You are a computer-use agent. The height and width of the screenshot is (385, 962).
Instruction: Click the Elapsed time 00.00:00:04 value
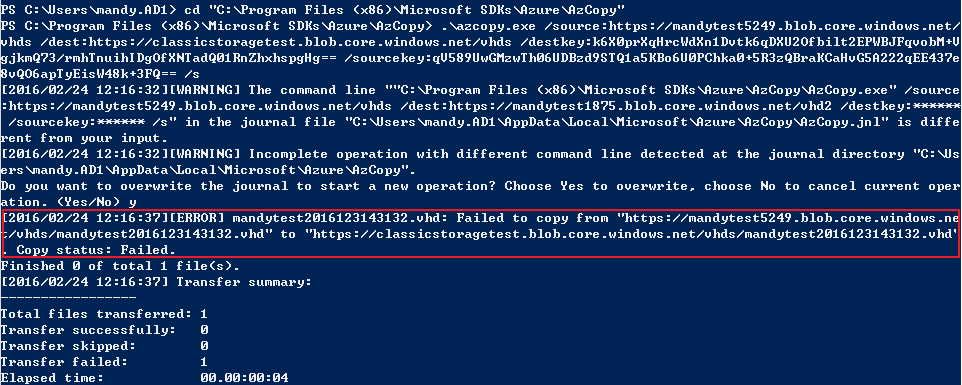[244, 378]
